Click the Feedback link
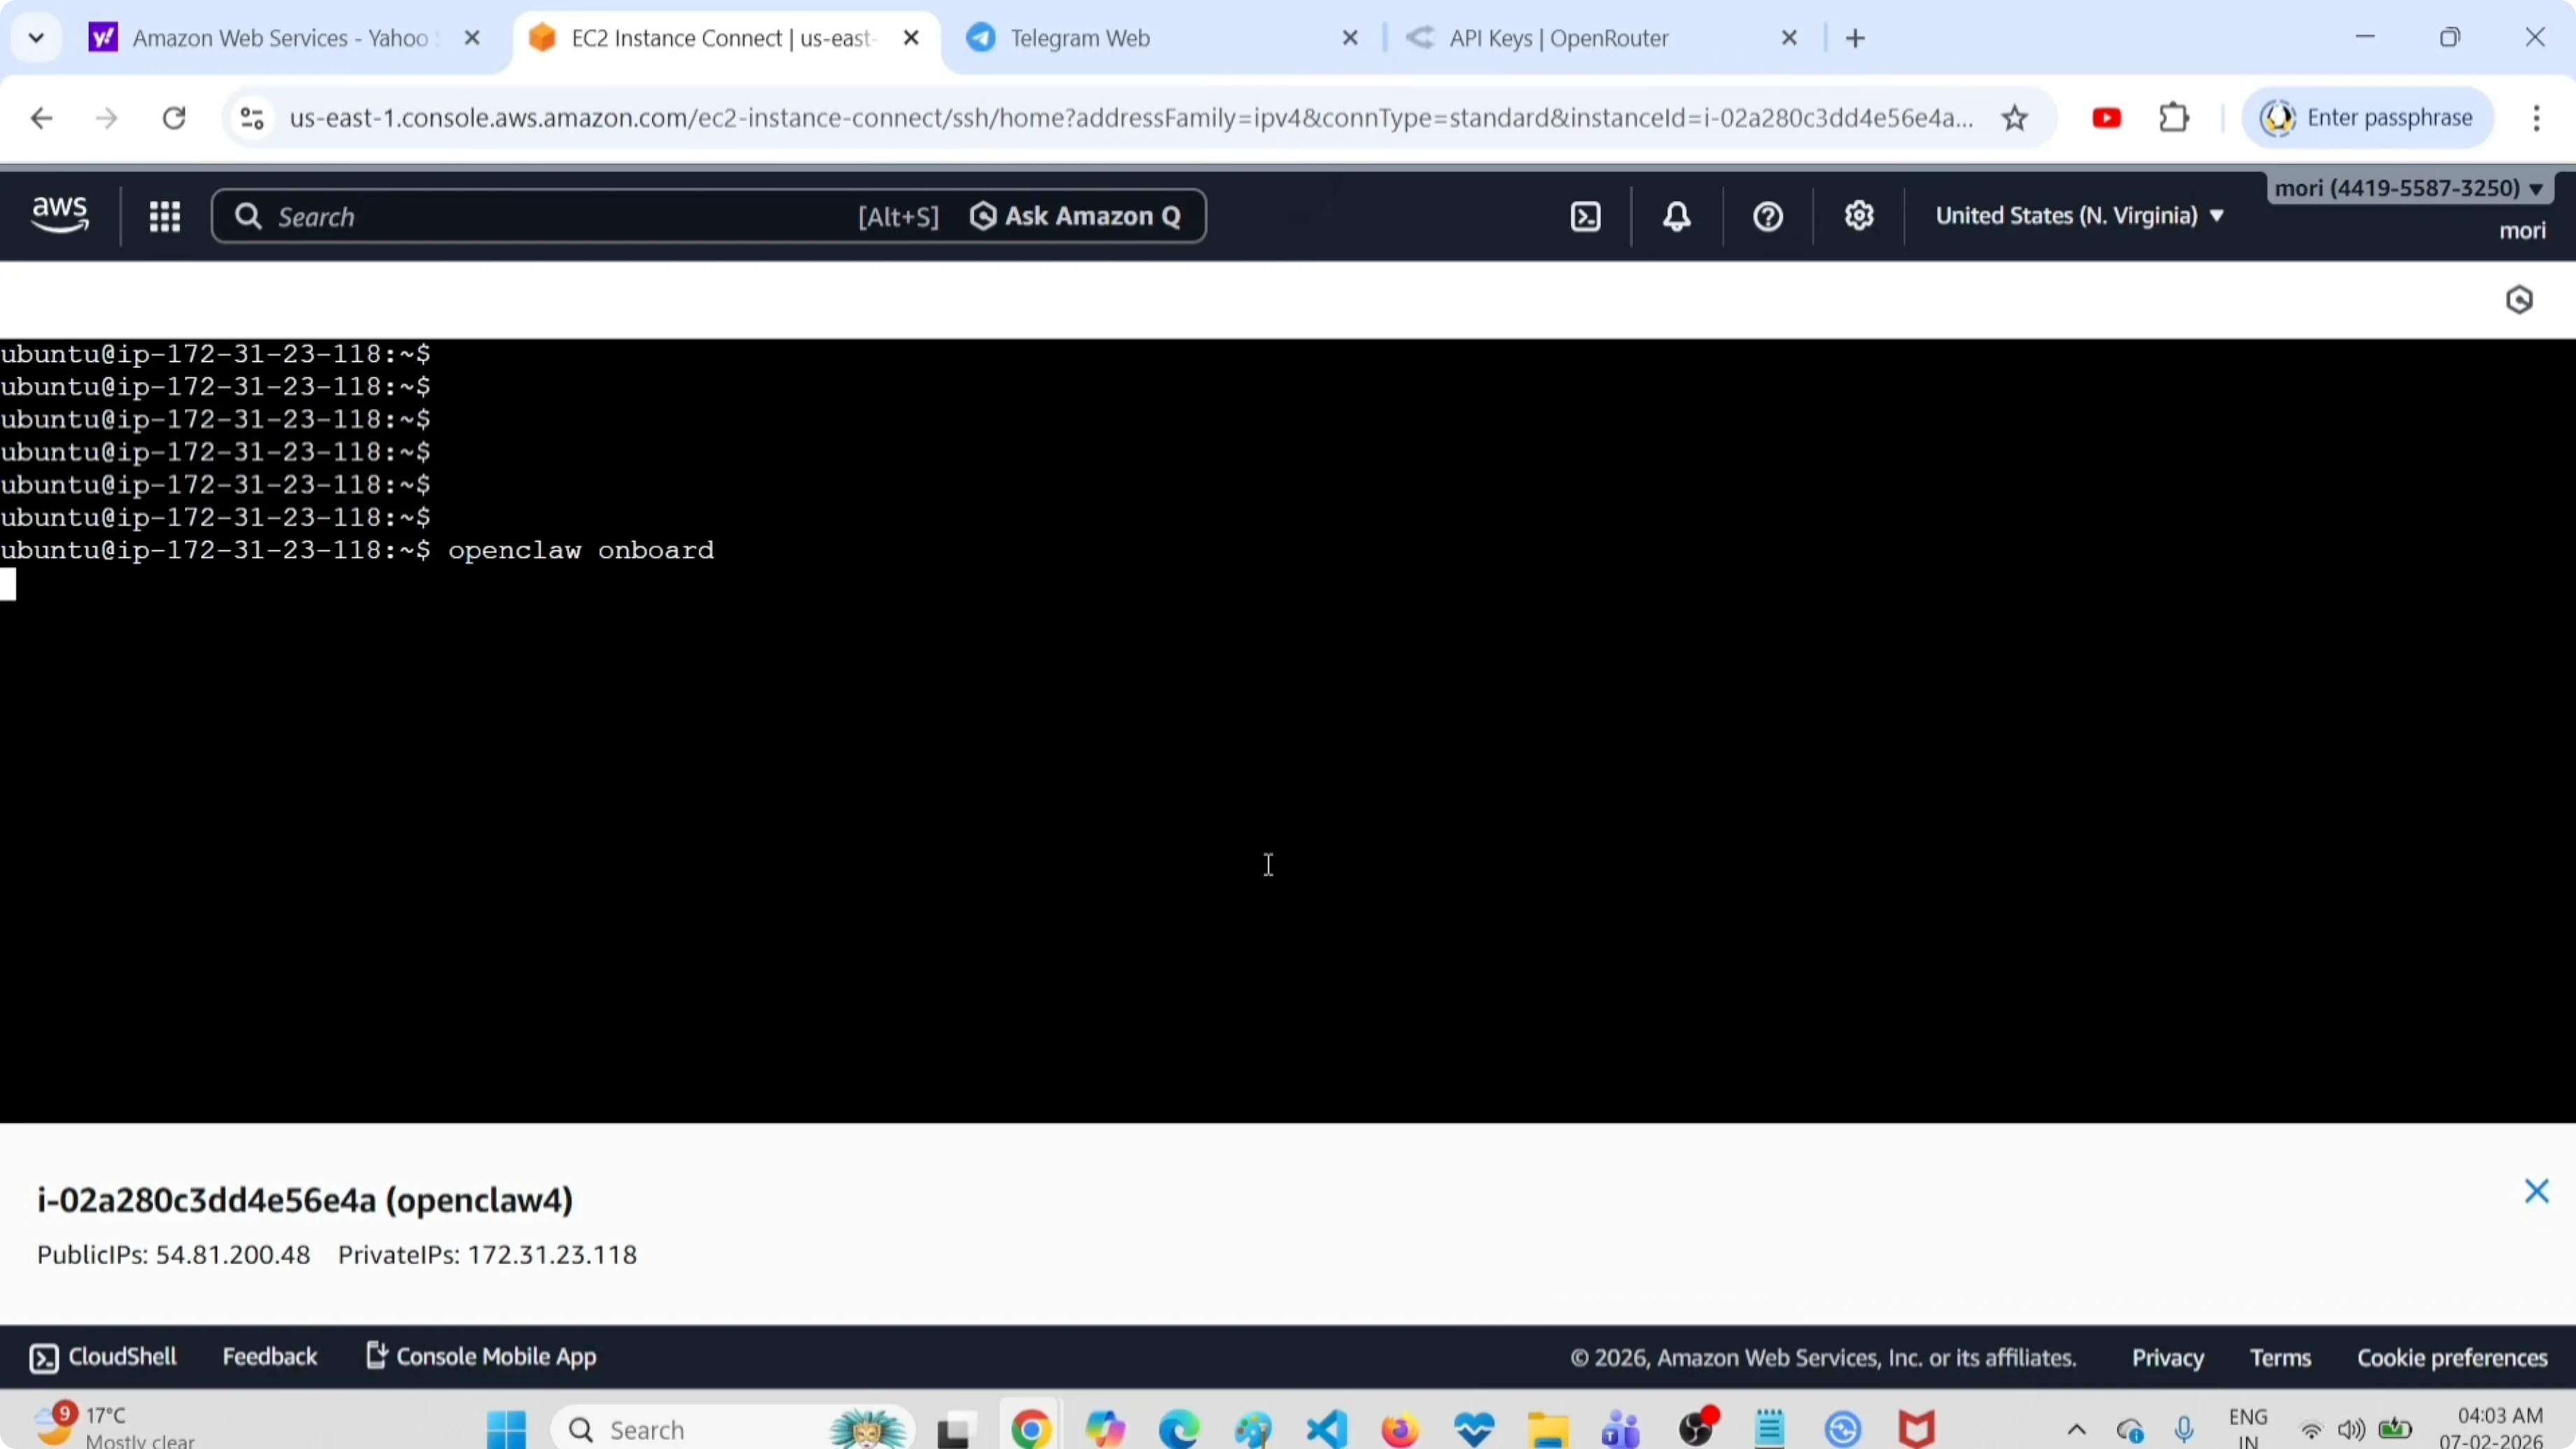Image resolution: width=2576 pixels, height=1449 pixels. pyautogui.click(x=269, y=1357)
